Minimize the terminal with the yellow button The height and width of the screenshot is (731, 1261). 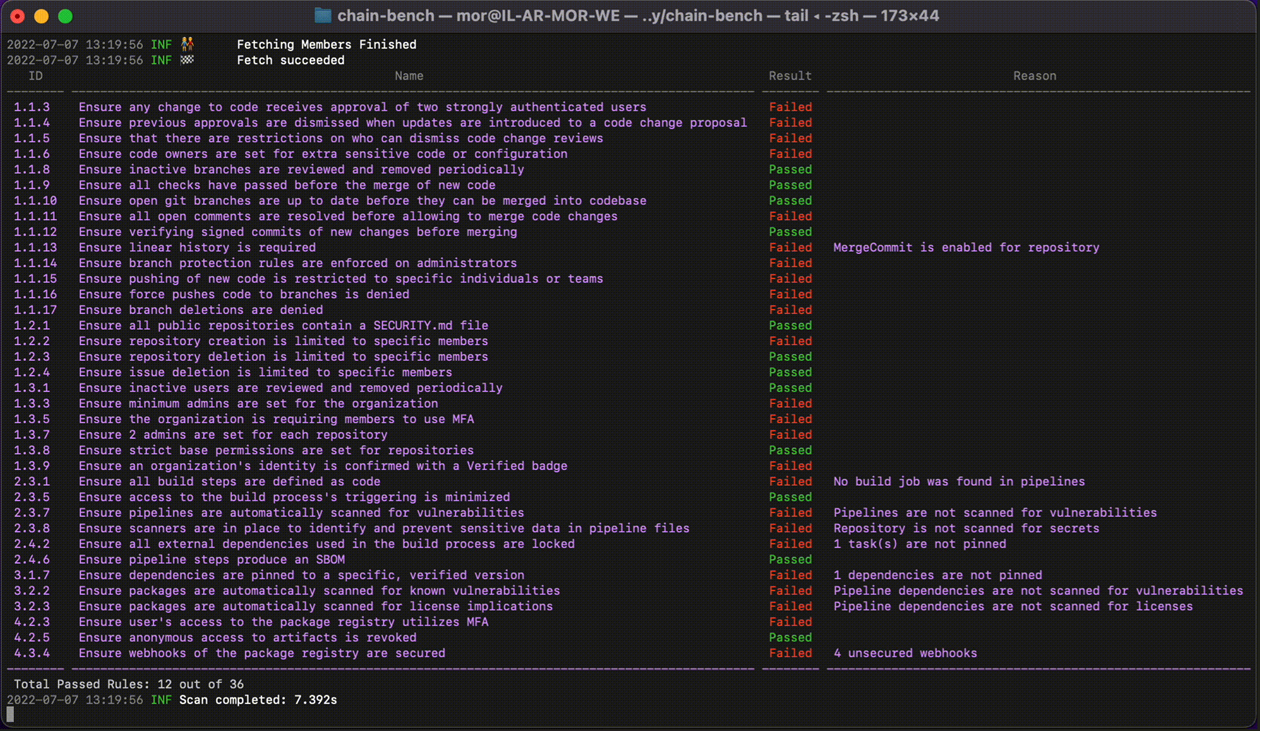[x=41, y=16]
